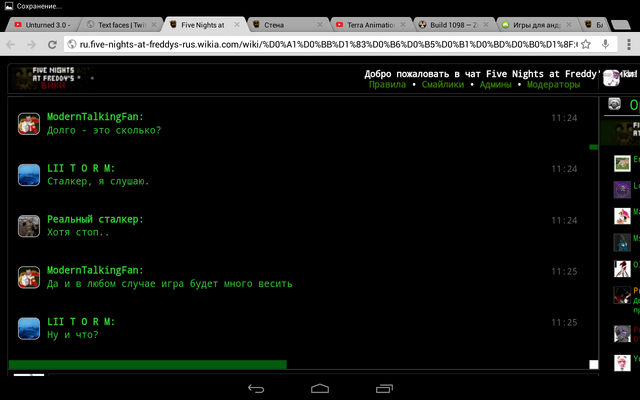Click the gear icon above user list
This screenshot has width=640, height=400.
[x=614, y=104]
